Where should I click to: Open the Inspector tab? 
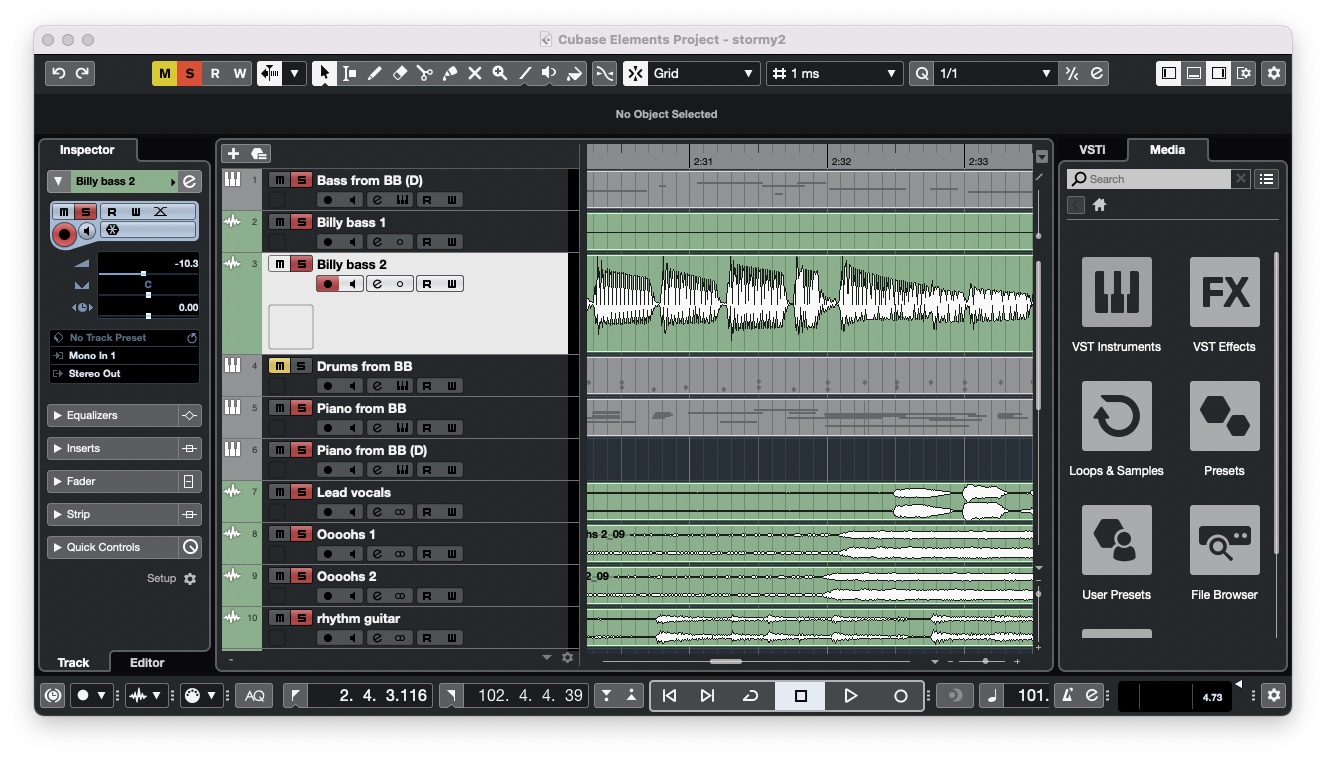click(87, 150)
